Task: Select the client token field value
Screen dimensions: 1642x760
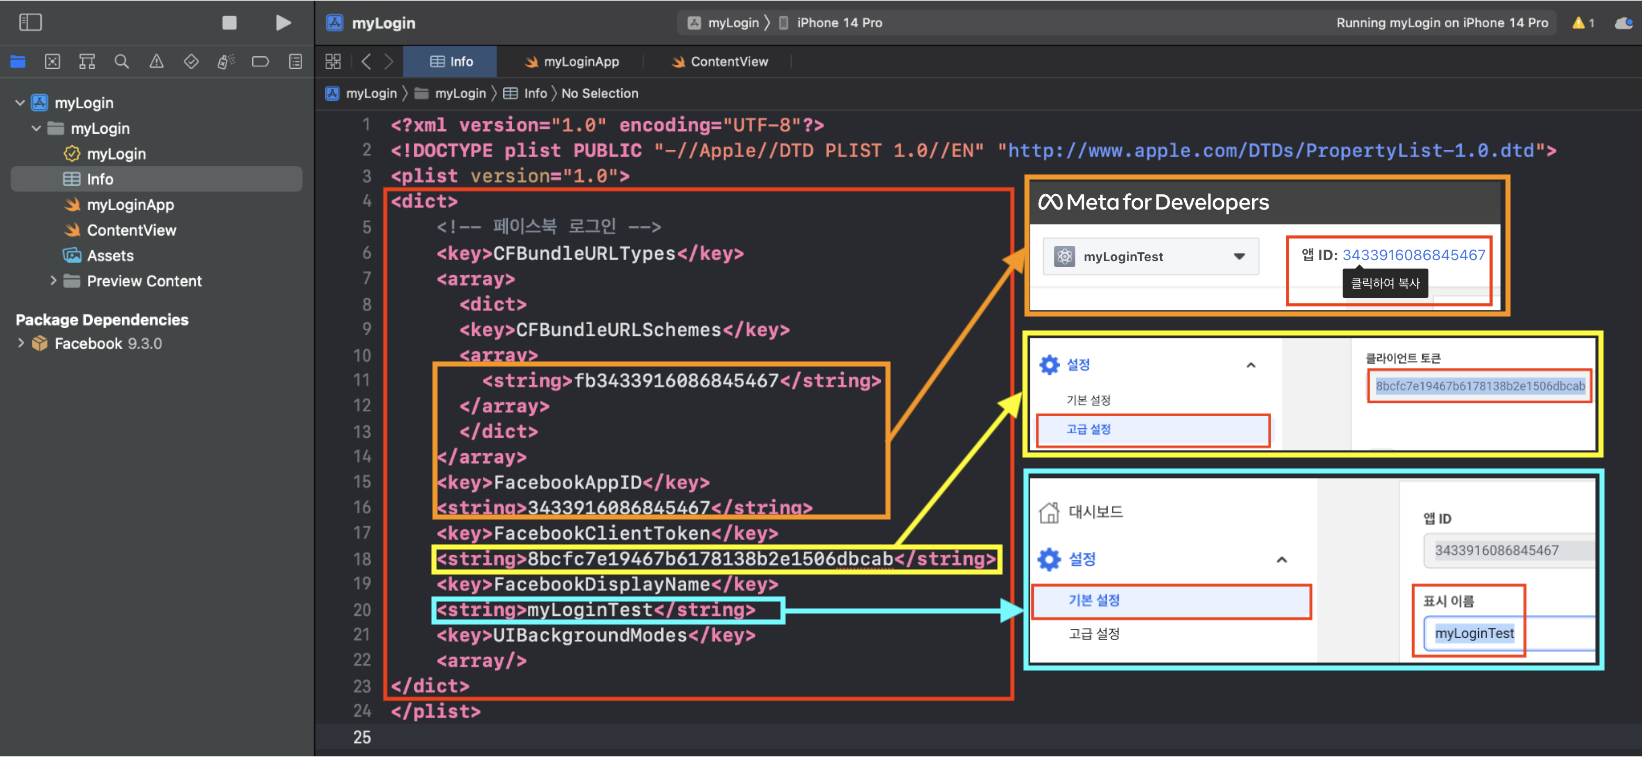Action: point(1480,386)
